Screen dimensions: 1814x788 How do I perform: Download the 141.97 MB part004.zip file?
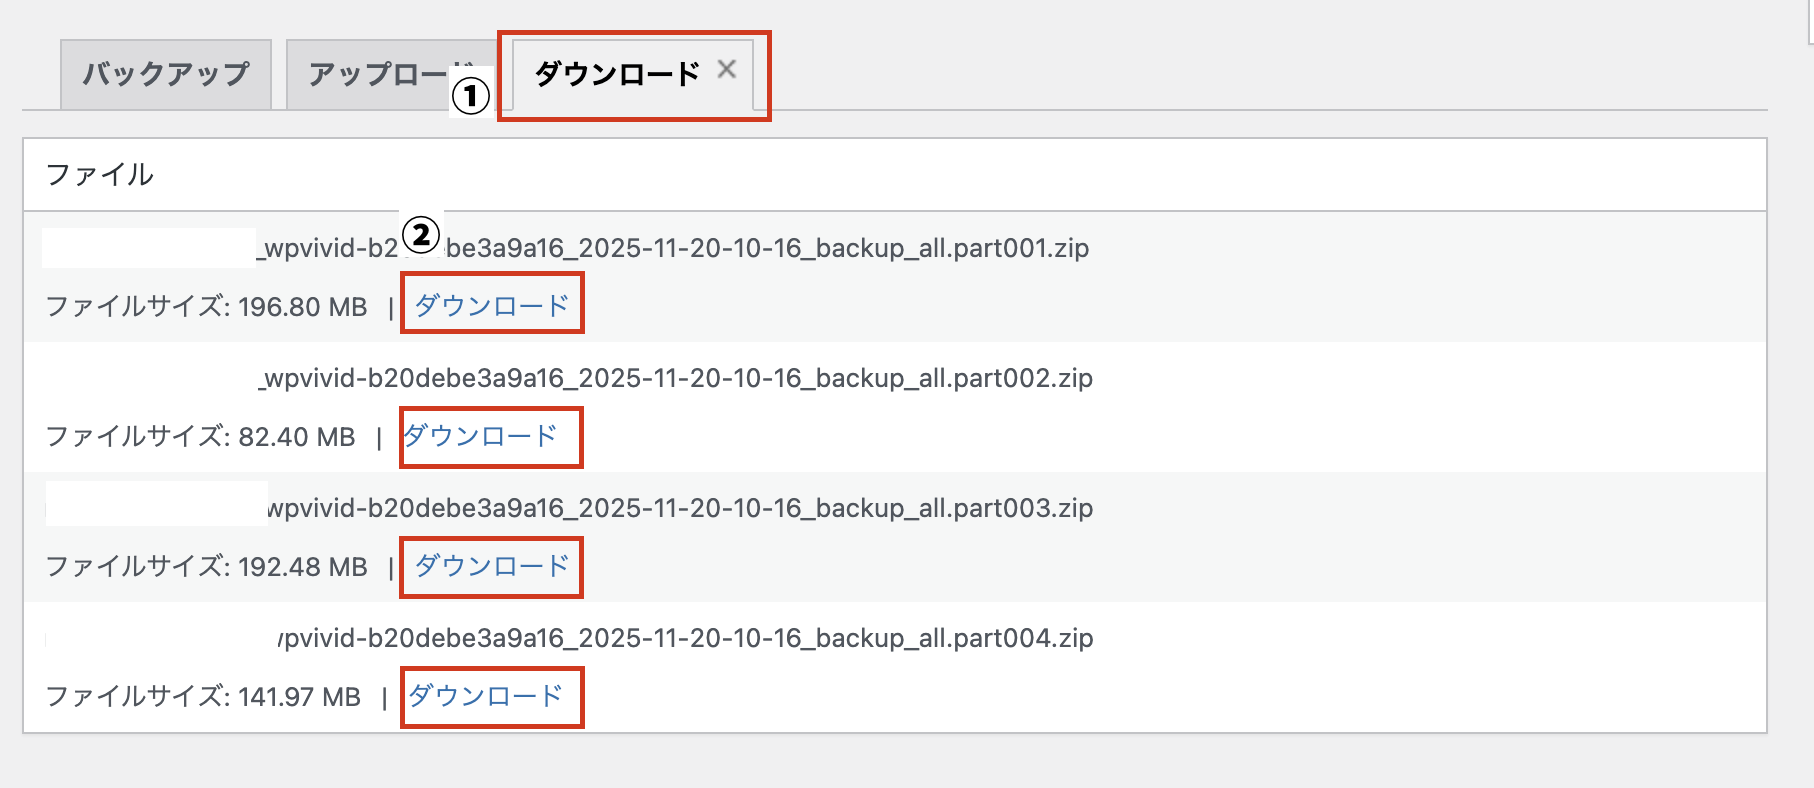tap(490, 696)
